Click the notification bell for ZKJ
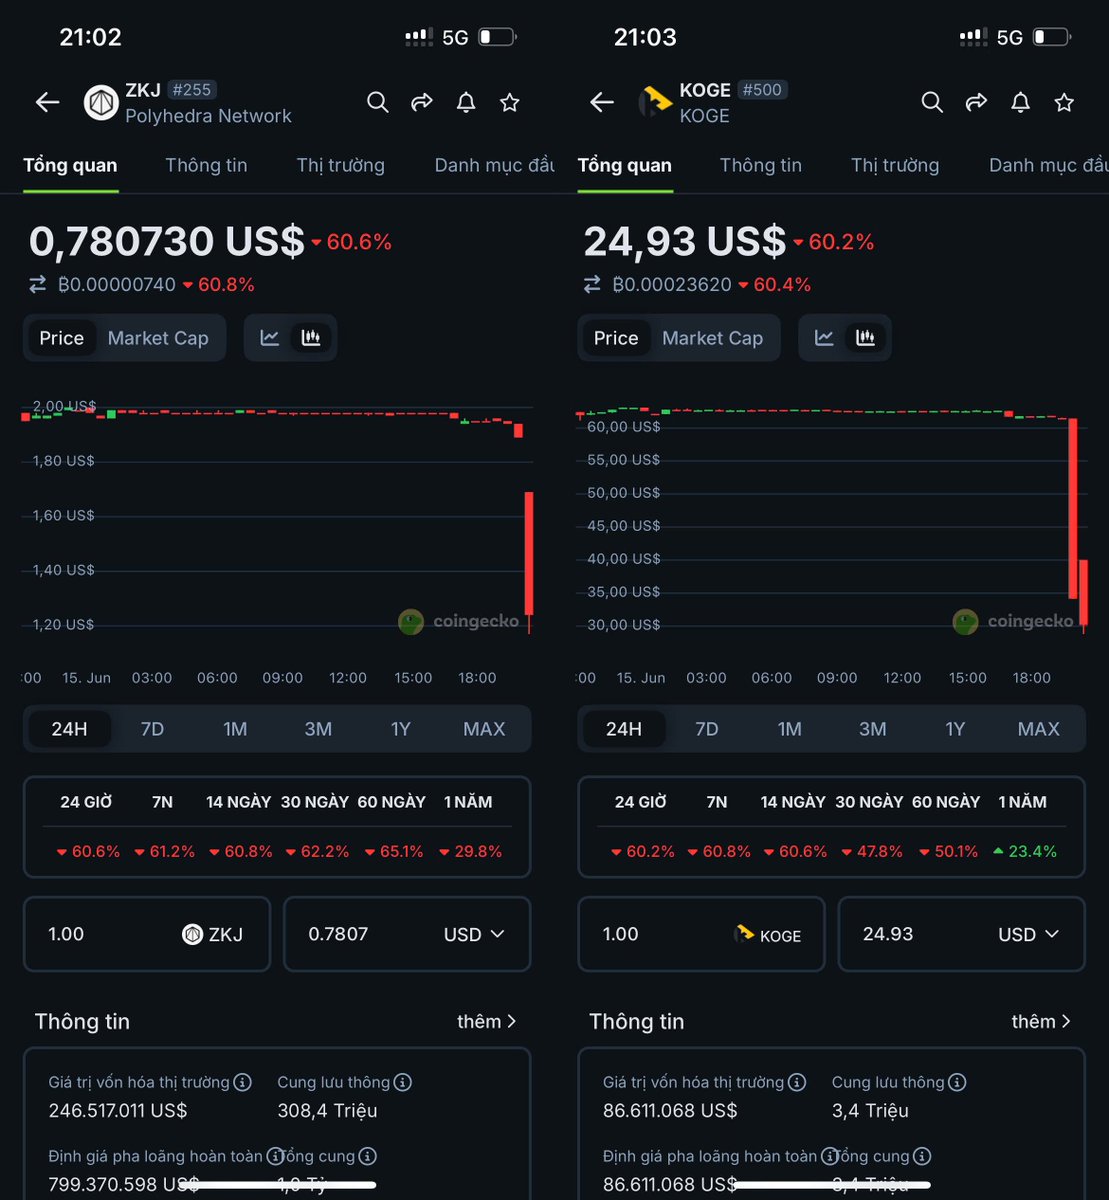The width and height of the screenshot is (1109, 1200). [465, 102]
